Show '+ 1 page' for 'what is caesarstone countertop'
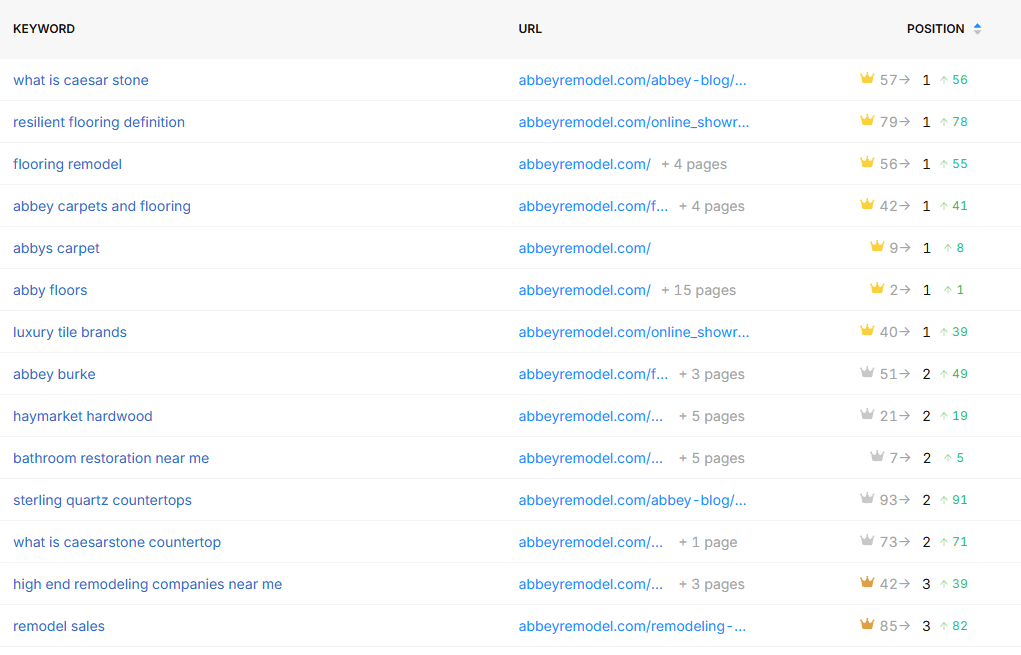 (x=707, y=542)
